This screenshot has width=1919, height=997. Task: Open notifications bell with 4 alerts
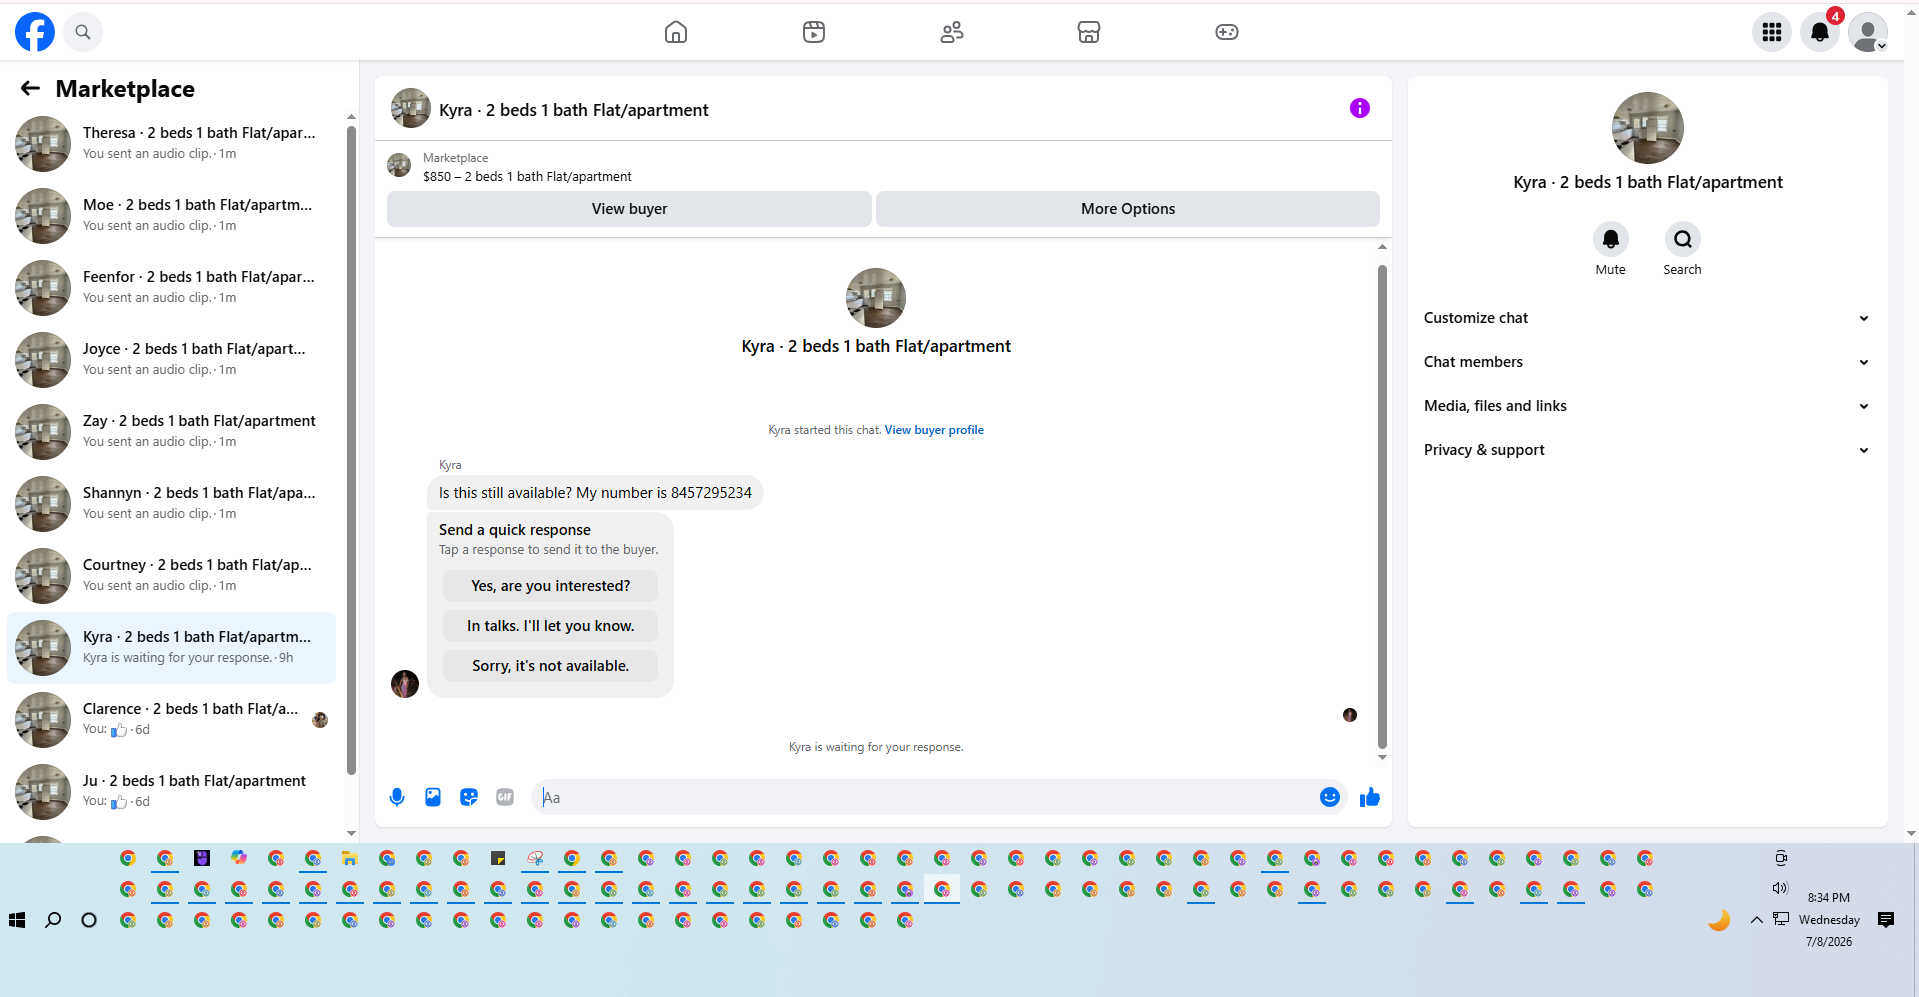(1820, 32)
